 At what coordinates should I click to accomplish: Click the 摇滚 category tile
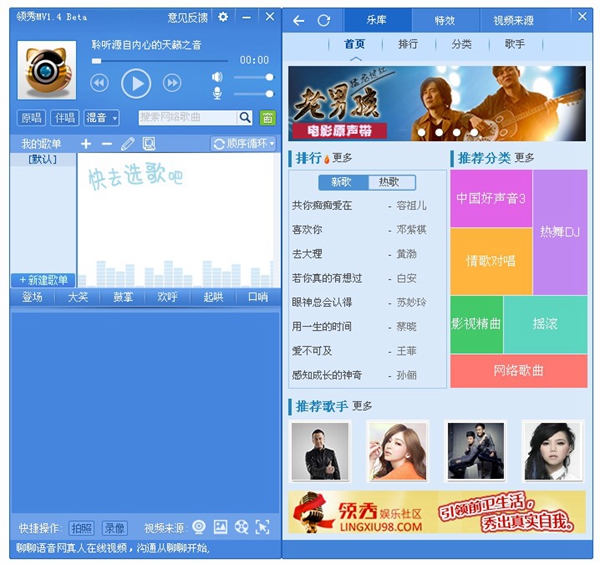pyautogui.click(x=545, y=324)
